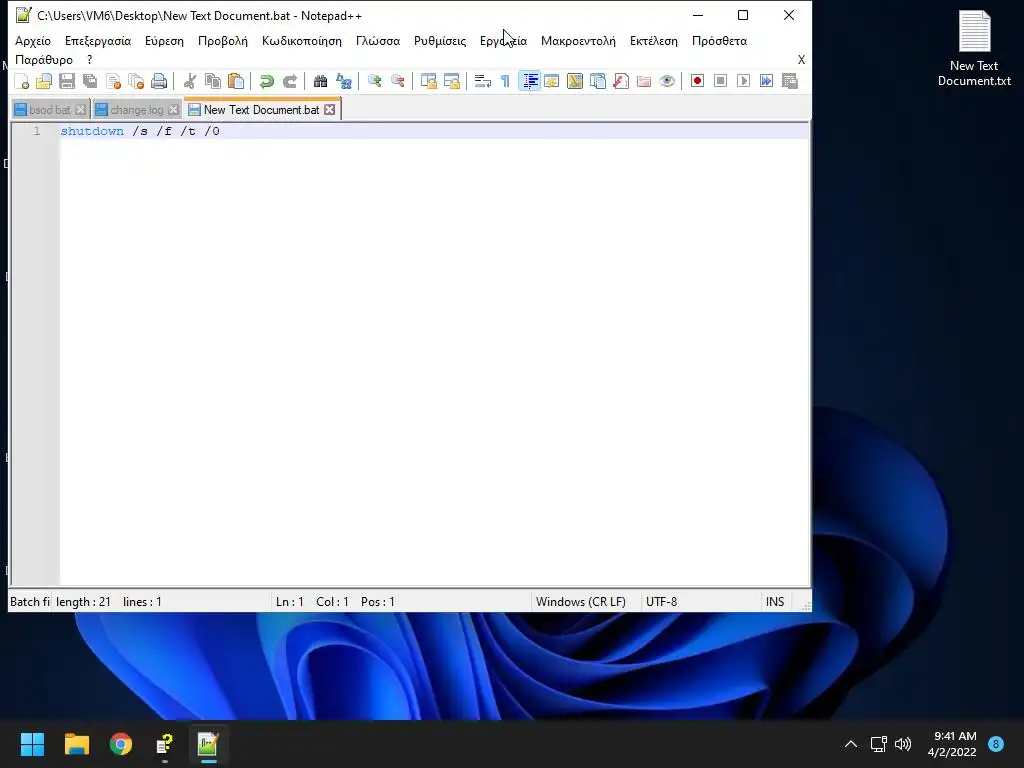Toggle Word wrap icon
The height and width of the screenshot is (768, 1024).
tap(483, 81)
